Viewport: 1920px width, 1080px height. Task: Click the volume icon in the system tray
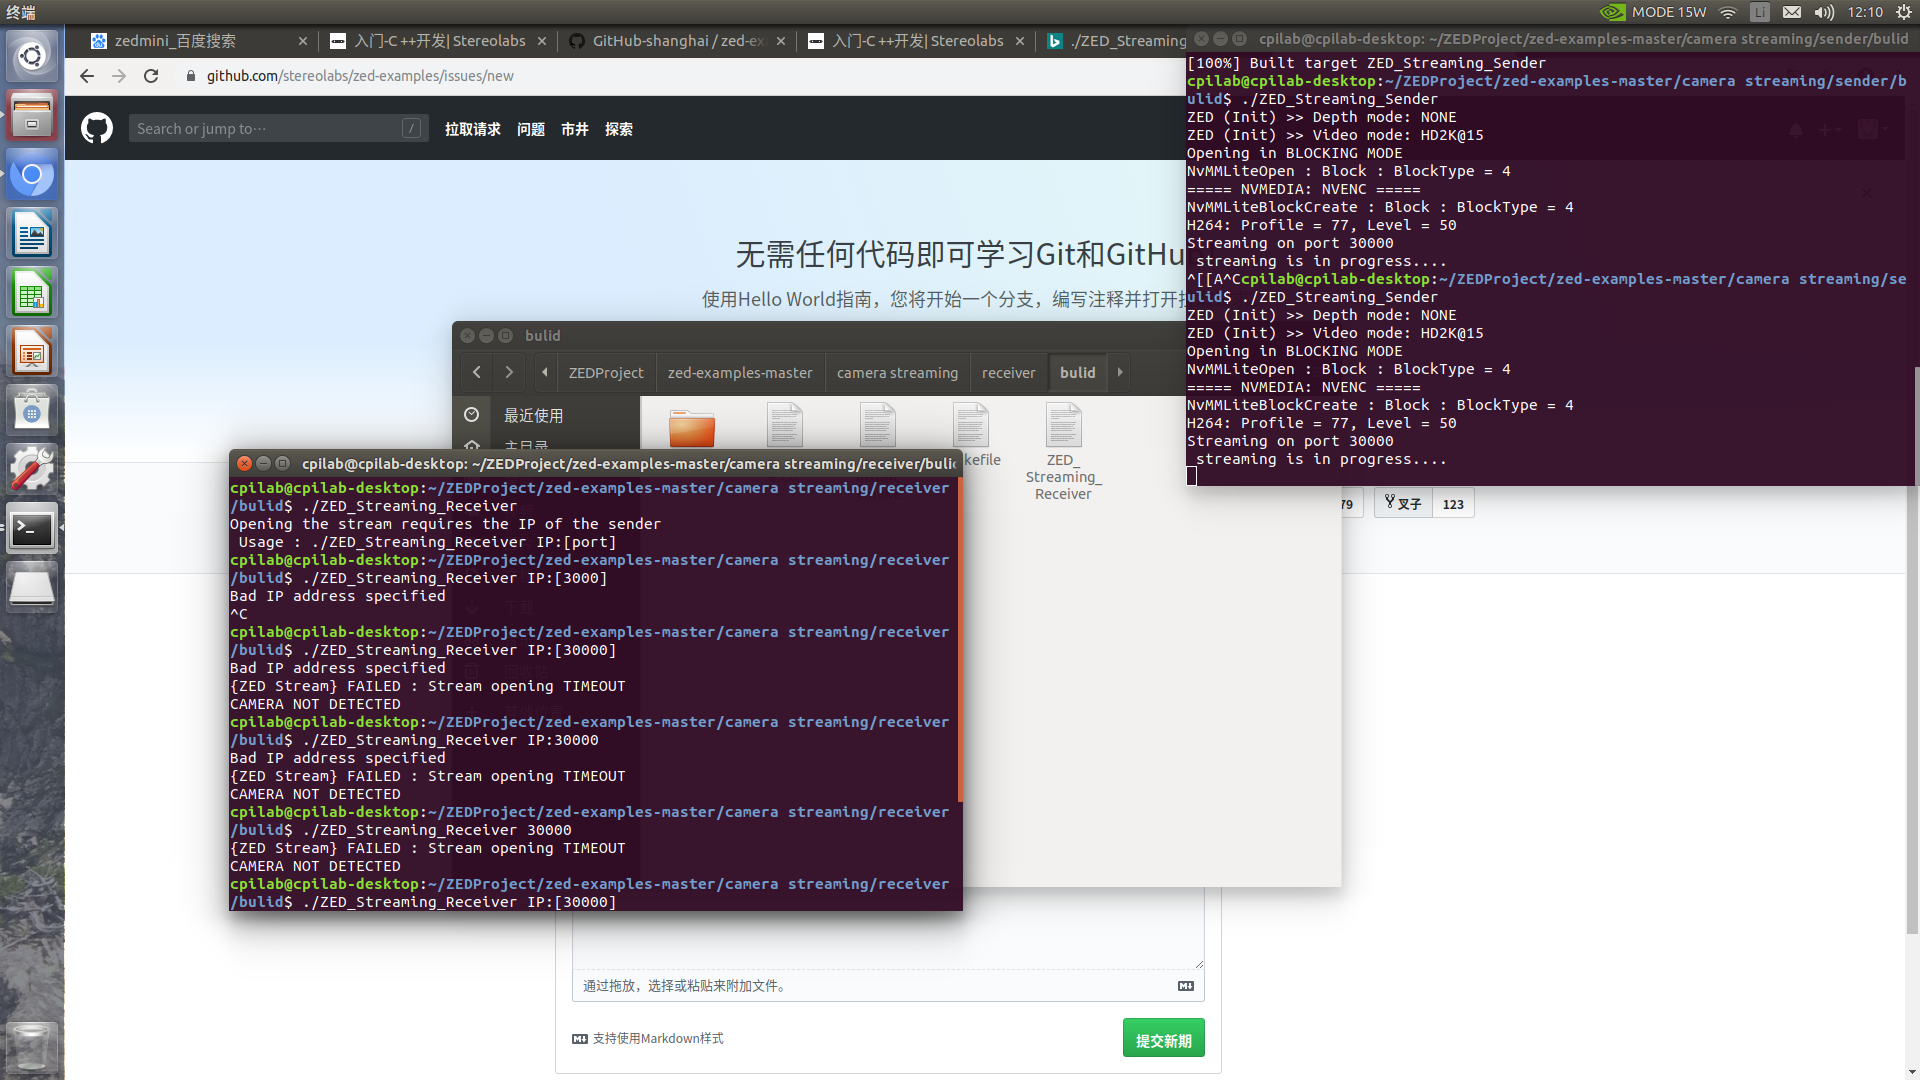1824,13
